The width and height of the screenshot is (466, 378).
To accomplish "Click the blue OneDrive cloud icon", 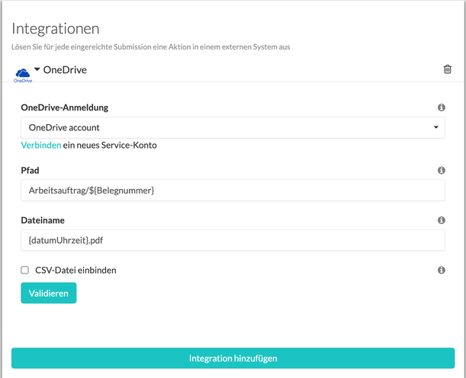I will coord(23,75).
